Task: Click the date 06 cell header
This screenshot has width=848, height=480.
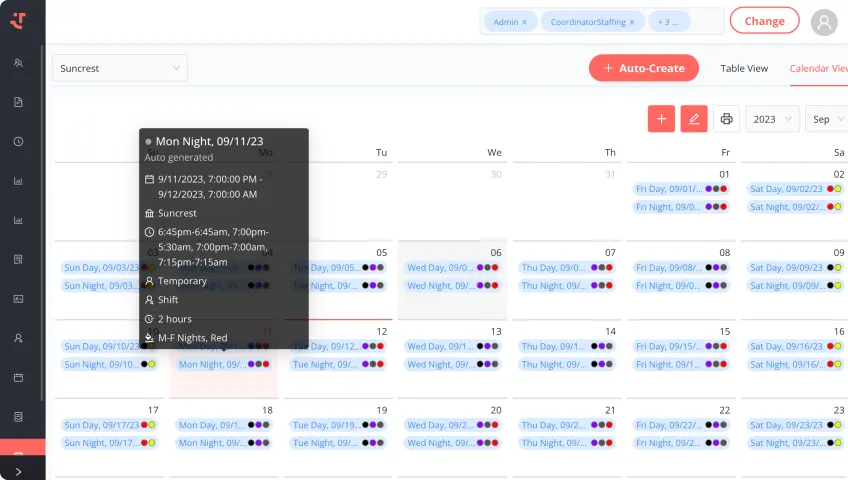Action: (496, 252)
